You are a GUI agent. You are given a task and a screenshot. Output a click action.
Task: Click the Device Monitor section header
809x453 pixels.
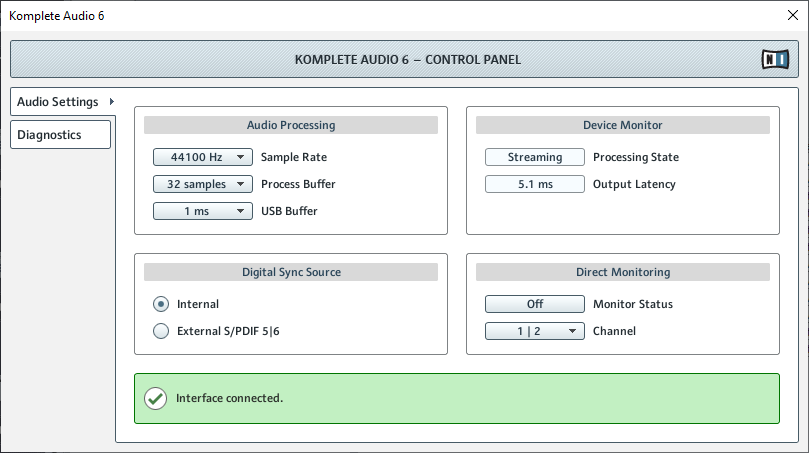pyautogui.click(x=623, y=125)
